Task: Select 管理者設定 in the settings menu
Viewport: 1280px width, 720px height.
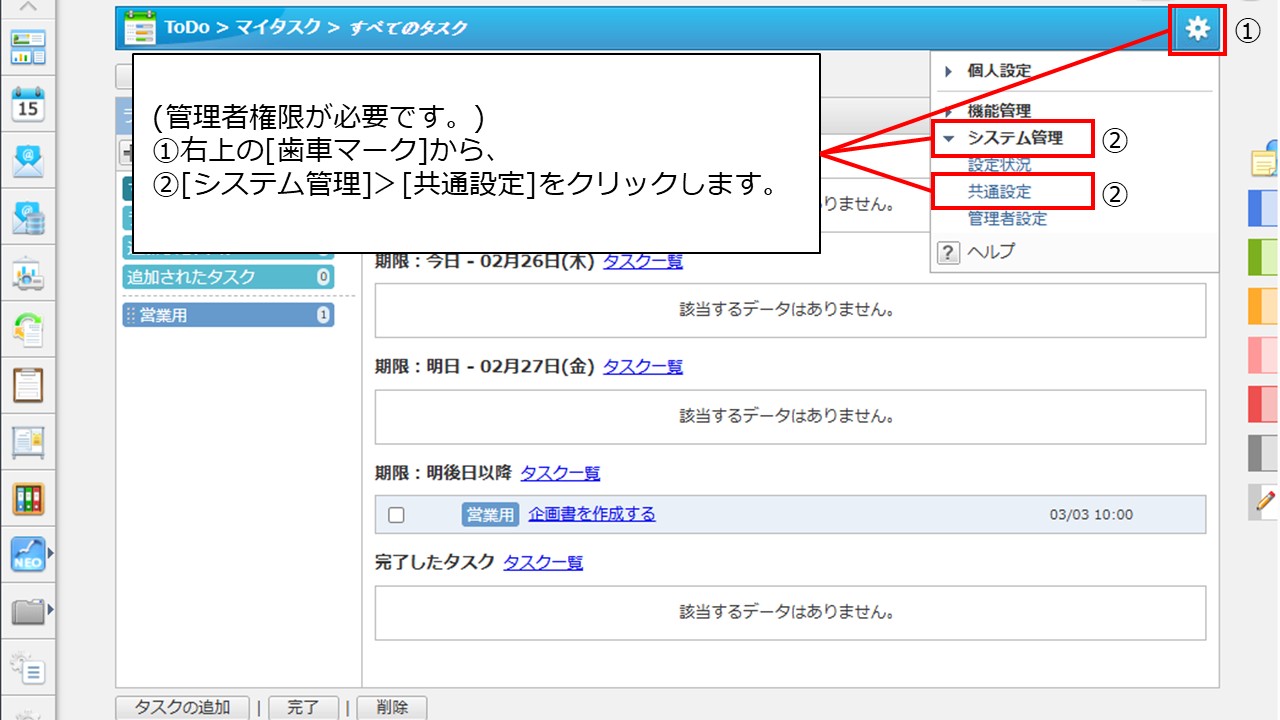Action: (x=1007, y=218)
